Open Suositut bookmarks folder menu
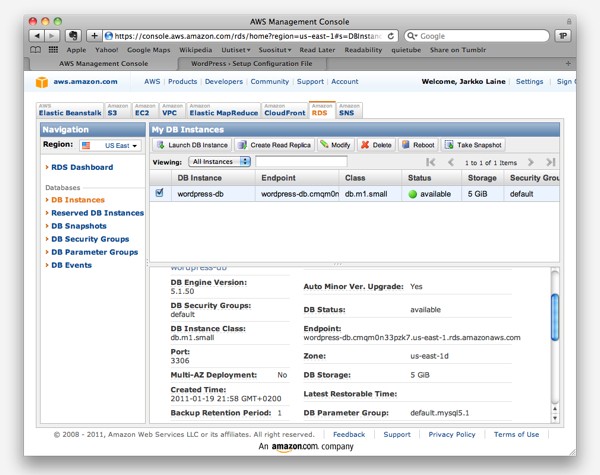This screenshot has width=600, height=475. pyautogui.click(x=275, y=50)
